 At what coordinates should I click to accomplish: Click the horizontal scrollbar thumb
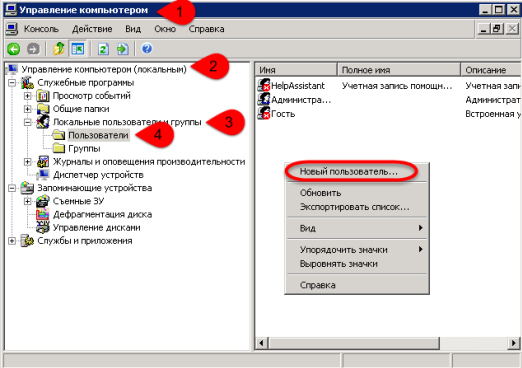(353, 343)
